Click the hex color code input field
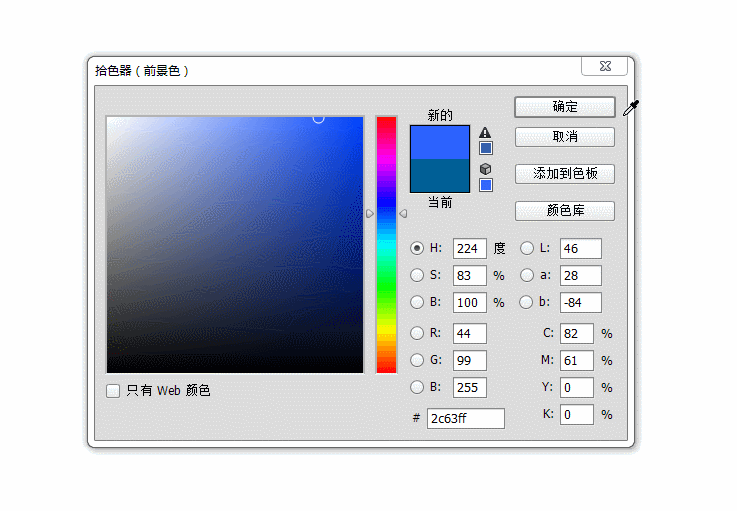This screenshot has height=511, width=737. point(465,418)
